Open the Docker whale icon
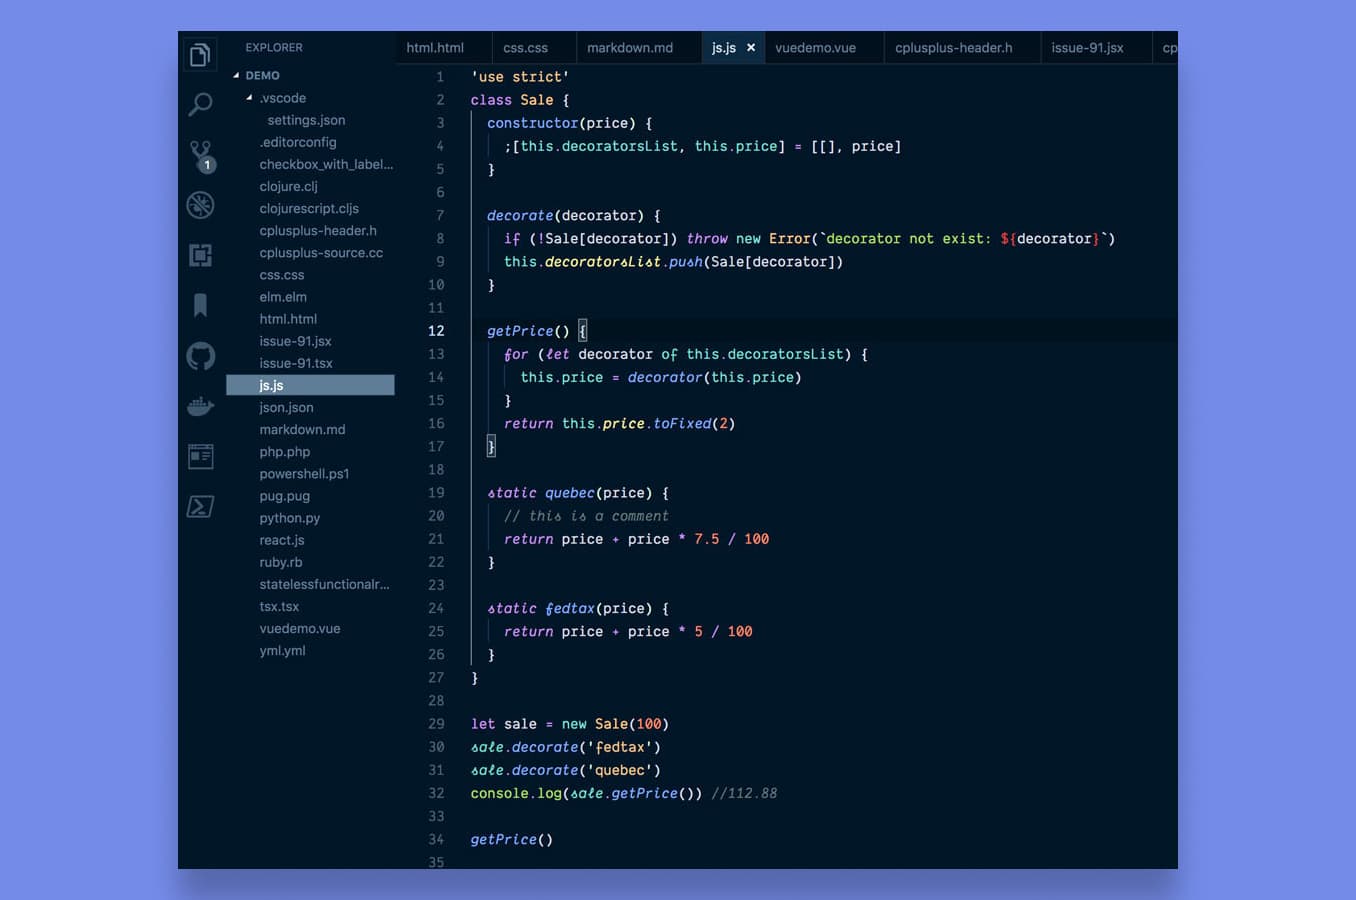Image resolution: width=1356 pixels, height=900 pixels. click(200, 406)
